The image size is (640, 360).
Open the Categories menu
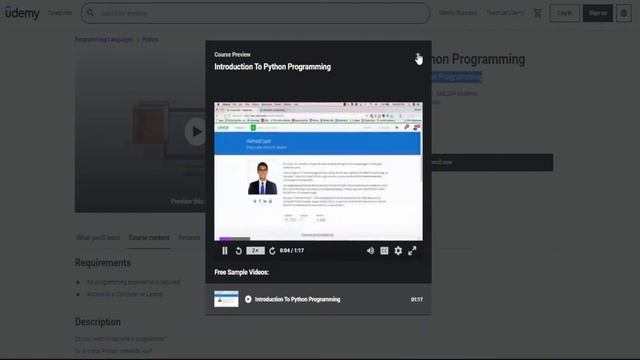coord(60,13)
